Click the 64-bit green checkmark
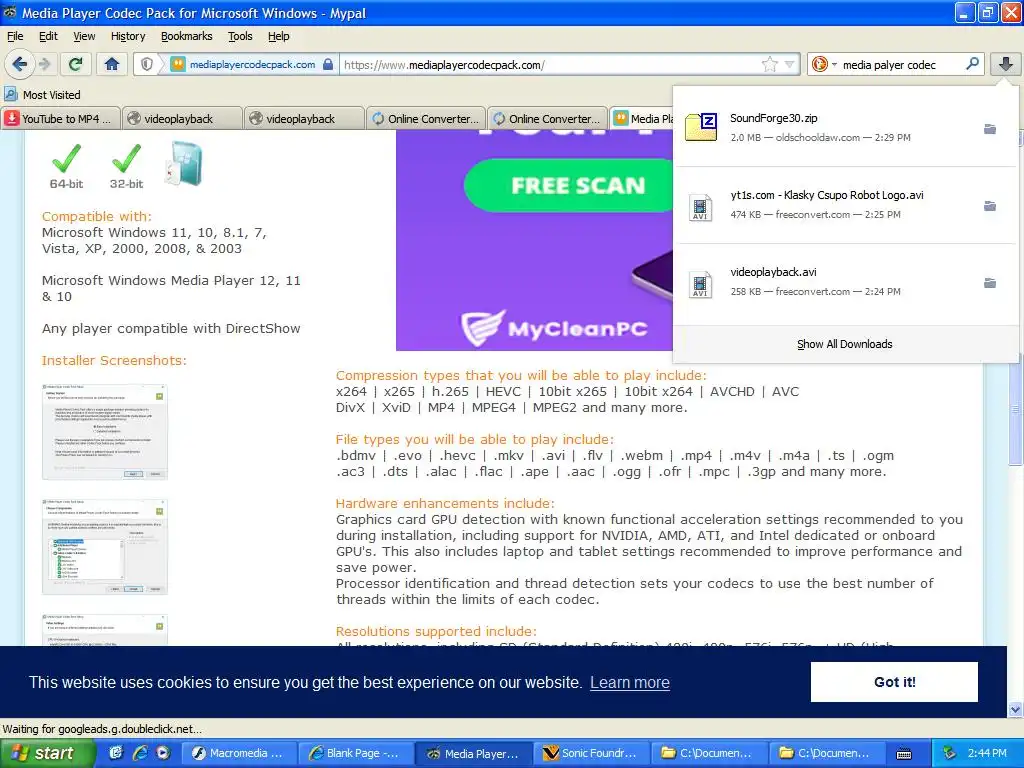The height and width of the screenshot is (768, 1024). click(66, 159)
